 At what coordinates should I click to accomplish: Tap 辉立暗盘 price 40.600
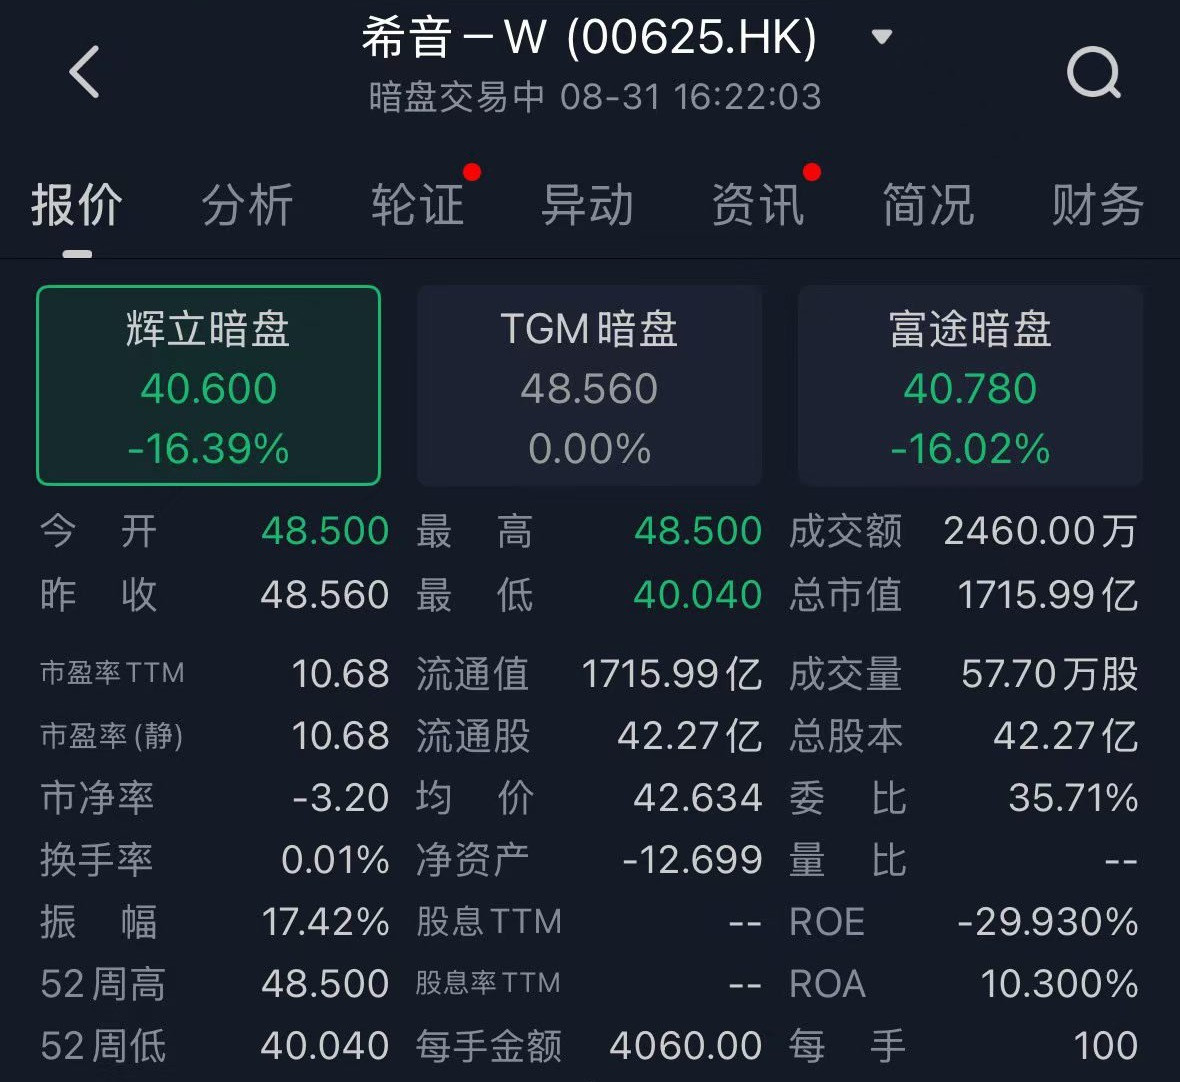pos(208,389)
